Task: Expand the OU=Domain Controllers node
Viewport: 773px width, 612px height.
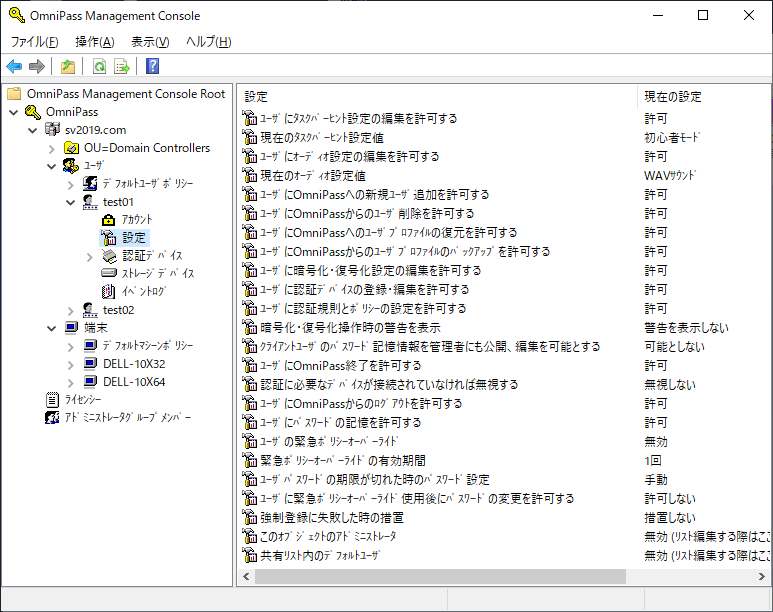Action: point(52,148)
